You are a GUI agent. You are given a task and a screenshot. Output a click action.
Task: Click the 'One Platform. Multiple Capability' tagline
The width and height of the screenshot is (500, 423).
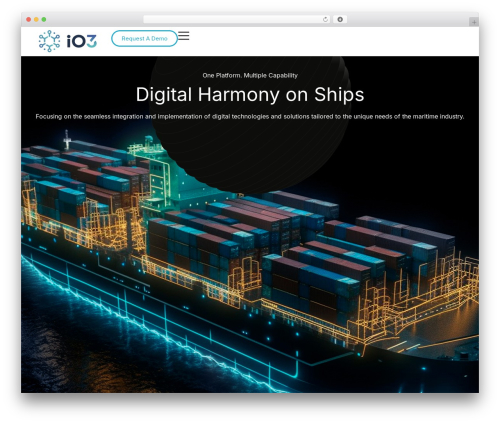tap(250, 75)
